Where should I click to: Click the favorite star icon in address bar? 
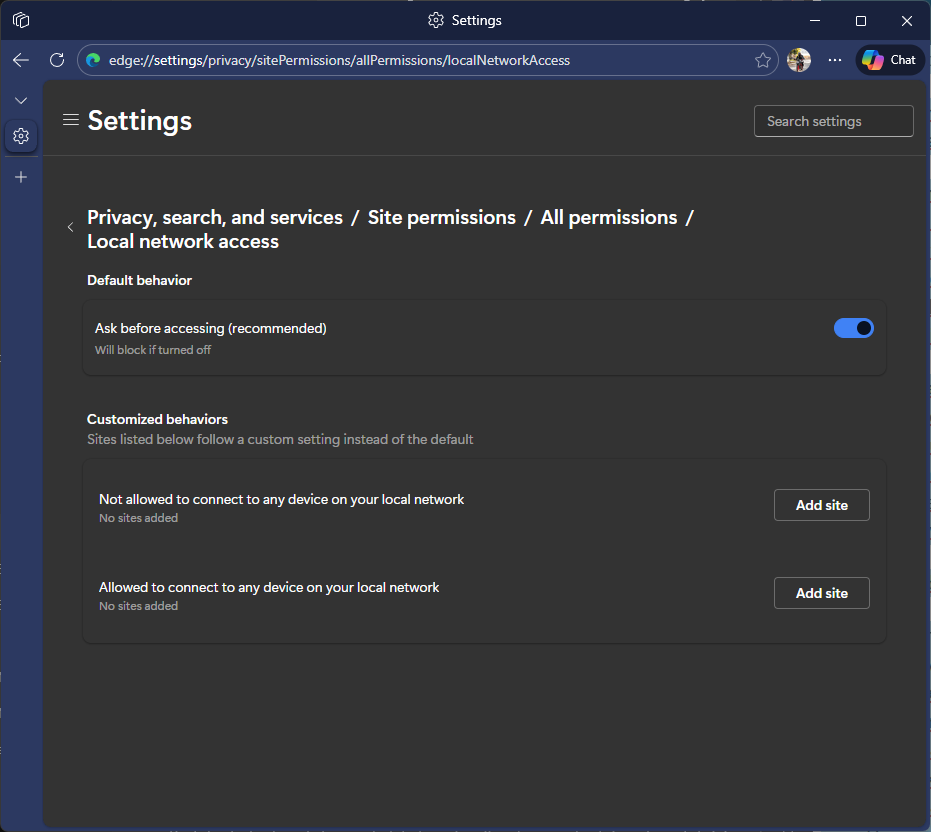763,60
